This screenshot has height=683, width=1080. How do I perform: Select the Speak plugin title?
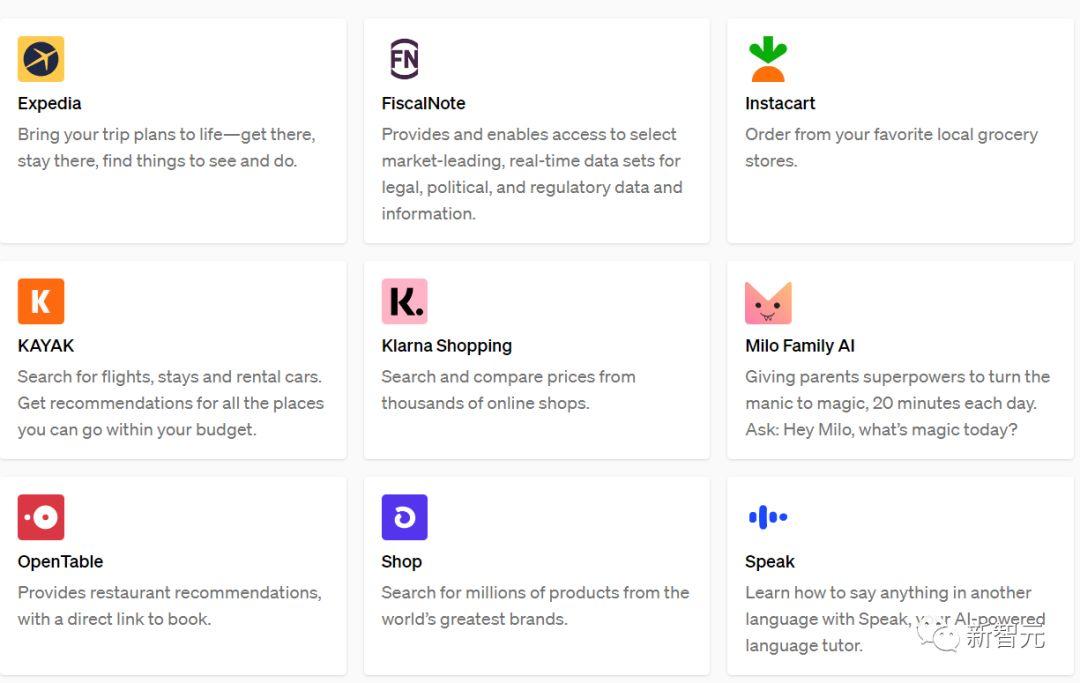[770, 562]
